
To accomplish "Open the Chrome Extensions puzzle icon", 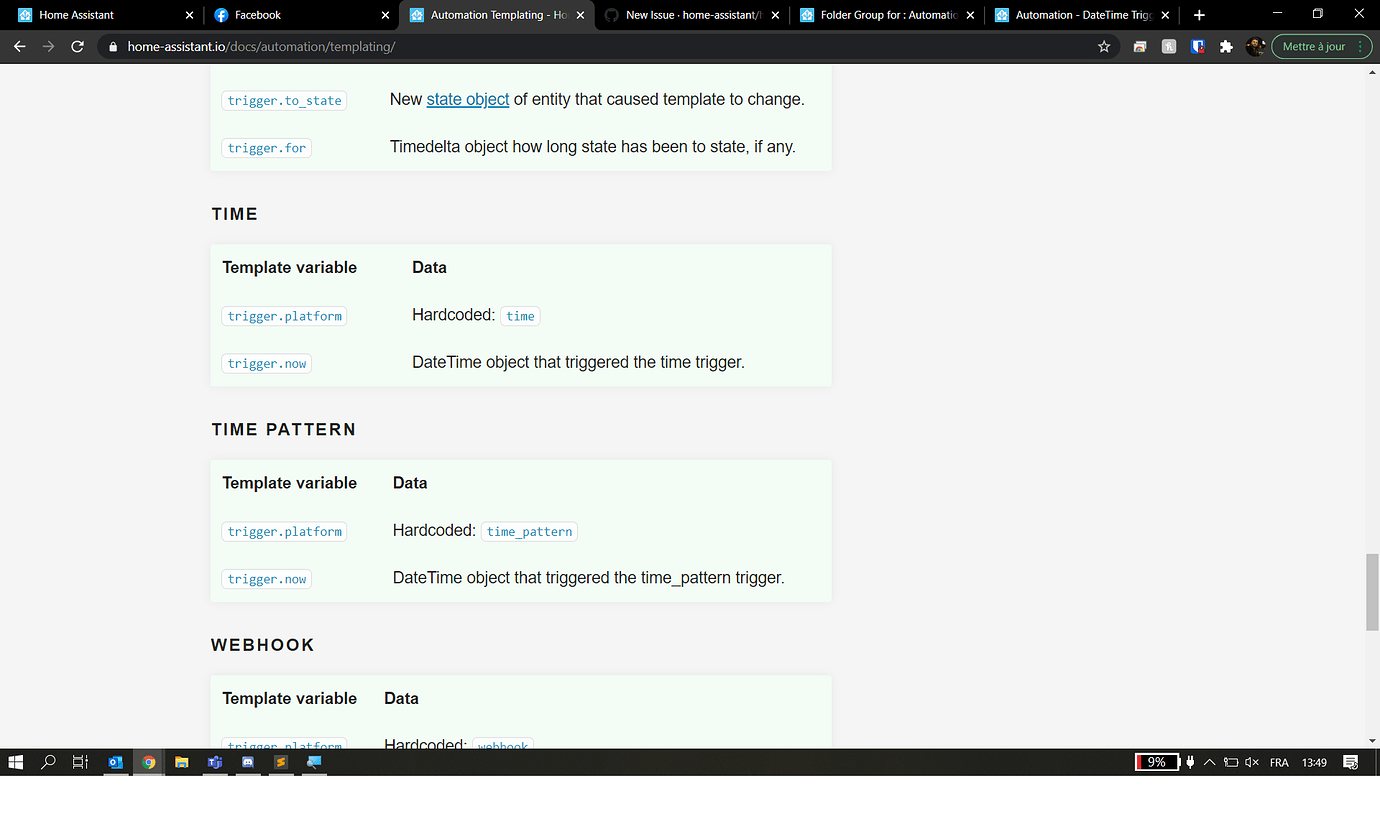I will (x=1226, y=47).
